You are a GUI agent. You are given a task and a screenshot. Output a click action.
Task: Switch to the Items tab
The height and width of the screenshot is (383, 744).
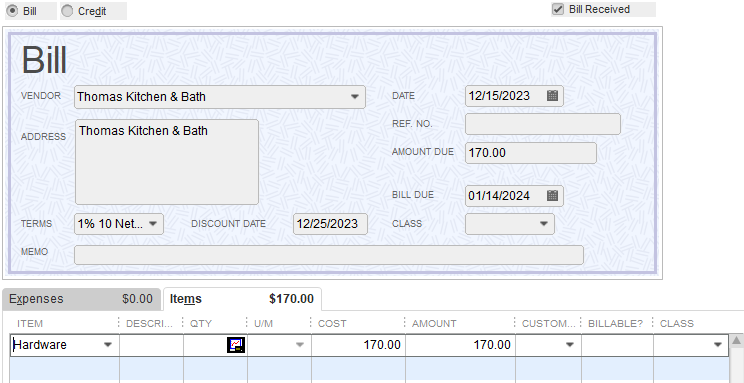pos(242,299)
